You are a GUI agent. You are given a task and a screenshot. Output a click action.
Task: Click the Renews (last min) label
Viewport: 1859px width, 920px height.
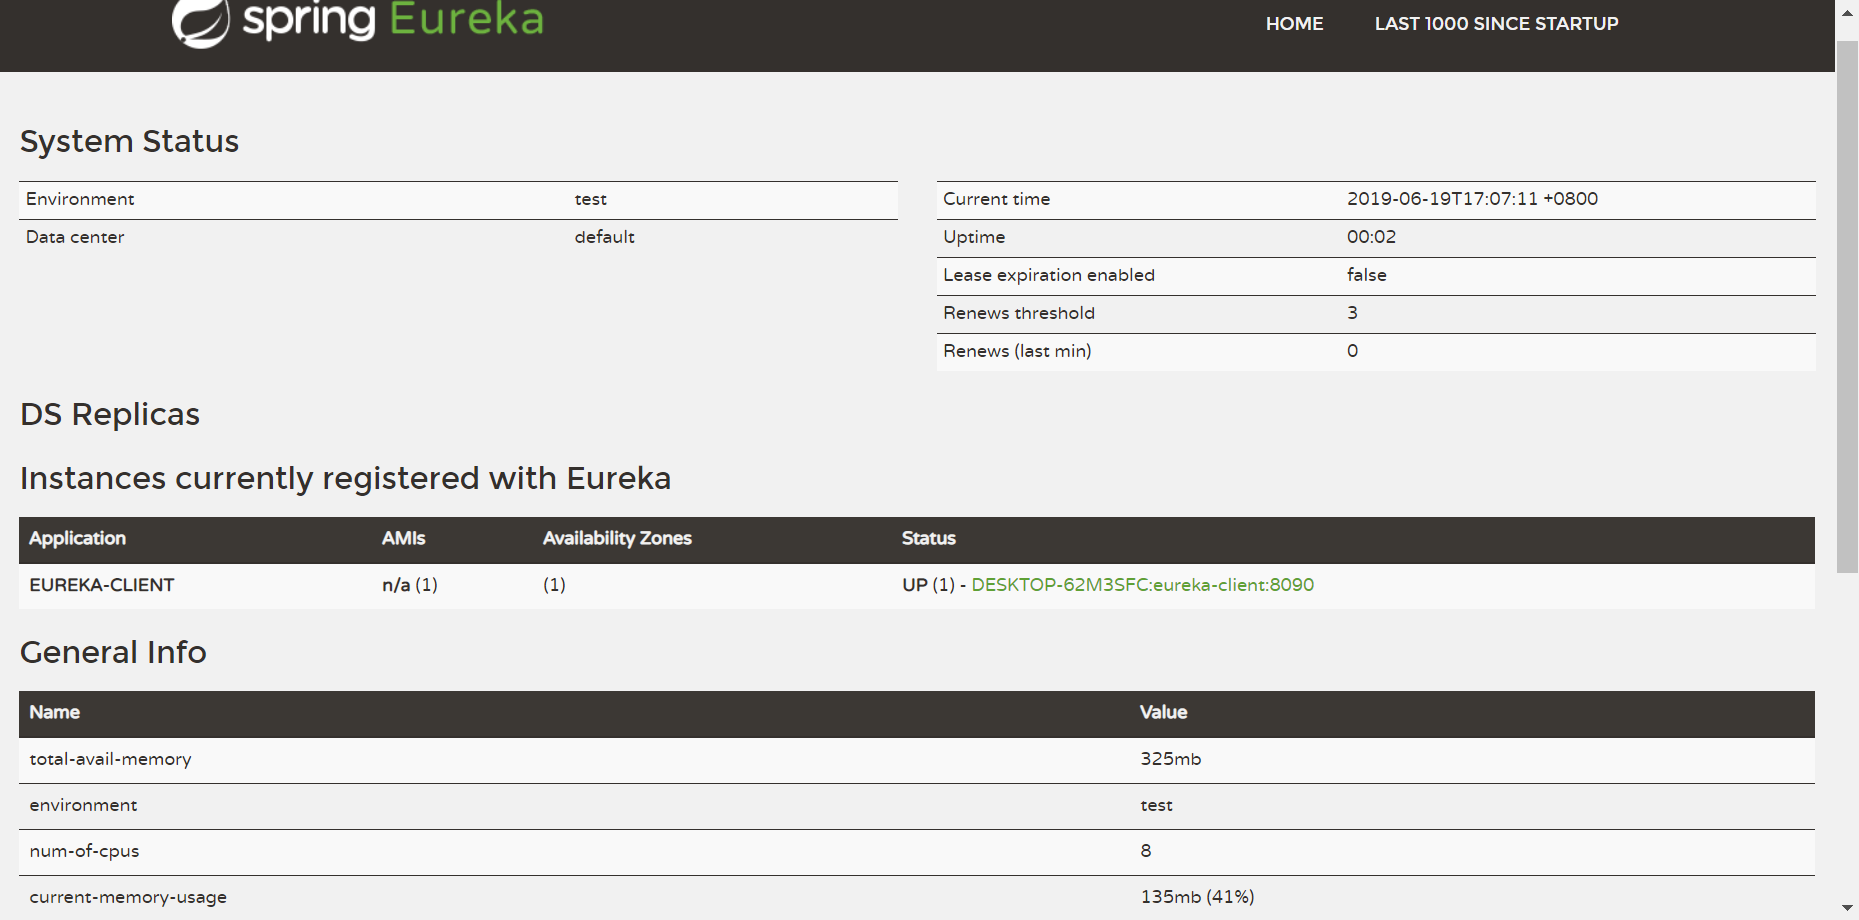1017,351
